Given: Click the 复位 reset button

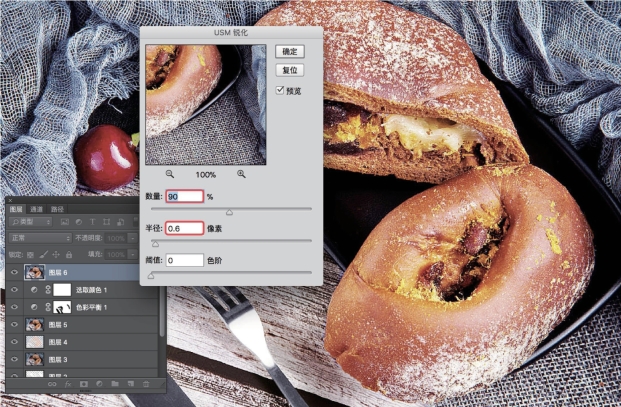Looking at the screenshot, I should [x=290, y=70].
